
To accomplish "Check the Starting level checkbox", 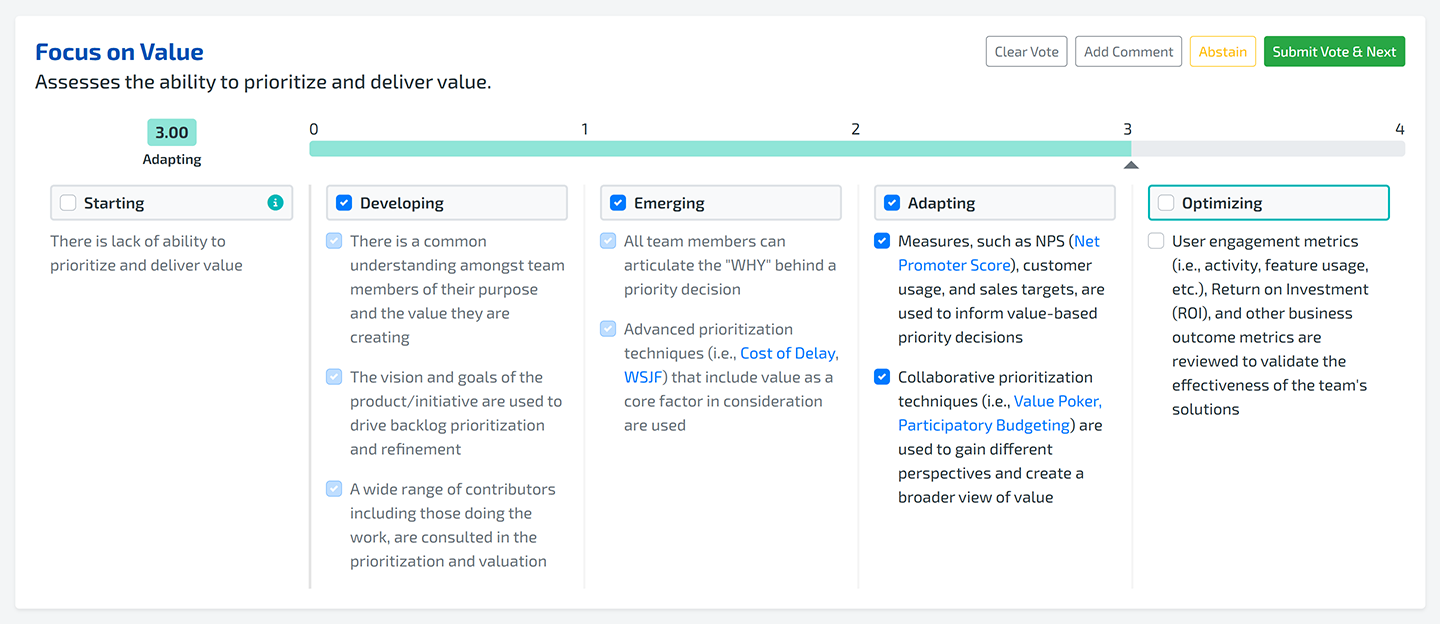I will coord(68,203).
